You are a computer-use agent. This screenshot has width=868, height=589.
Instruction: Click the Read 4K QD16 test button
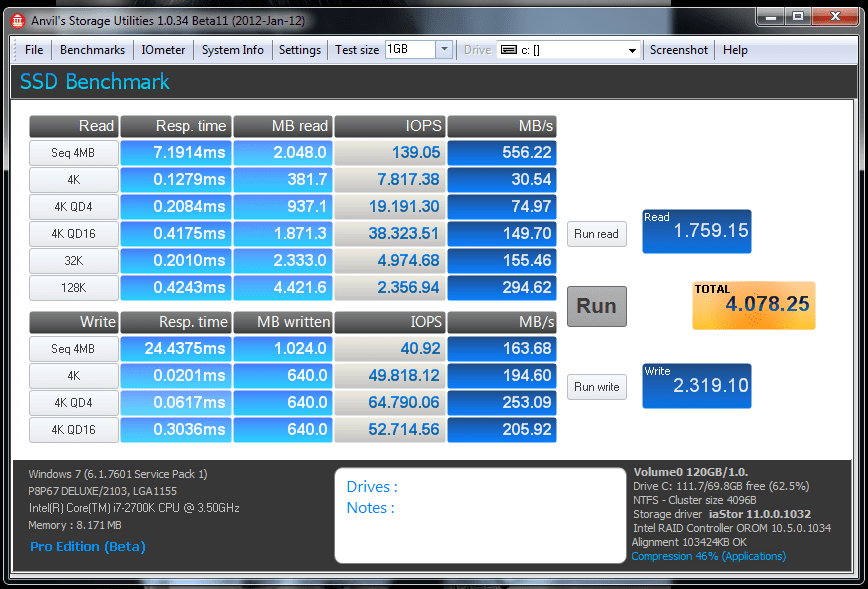74,234
